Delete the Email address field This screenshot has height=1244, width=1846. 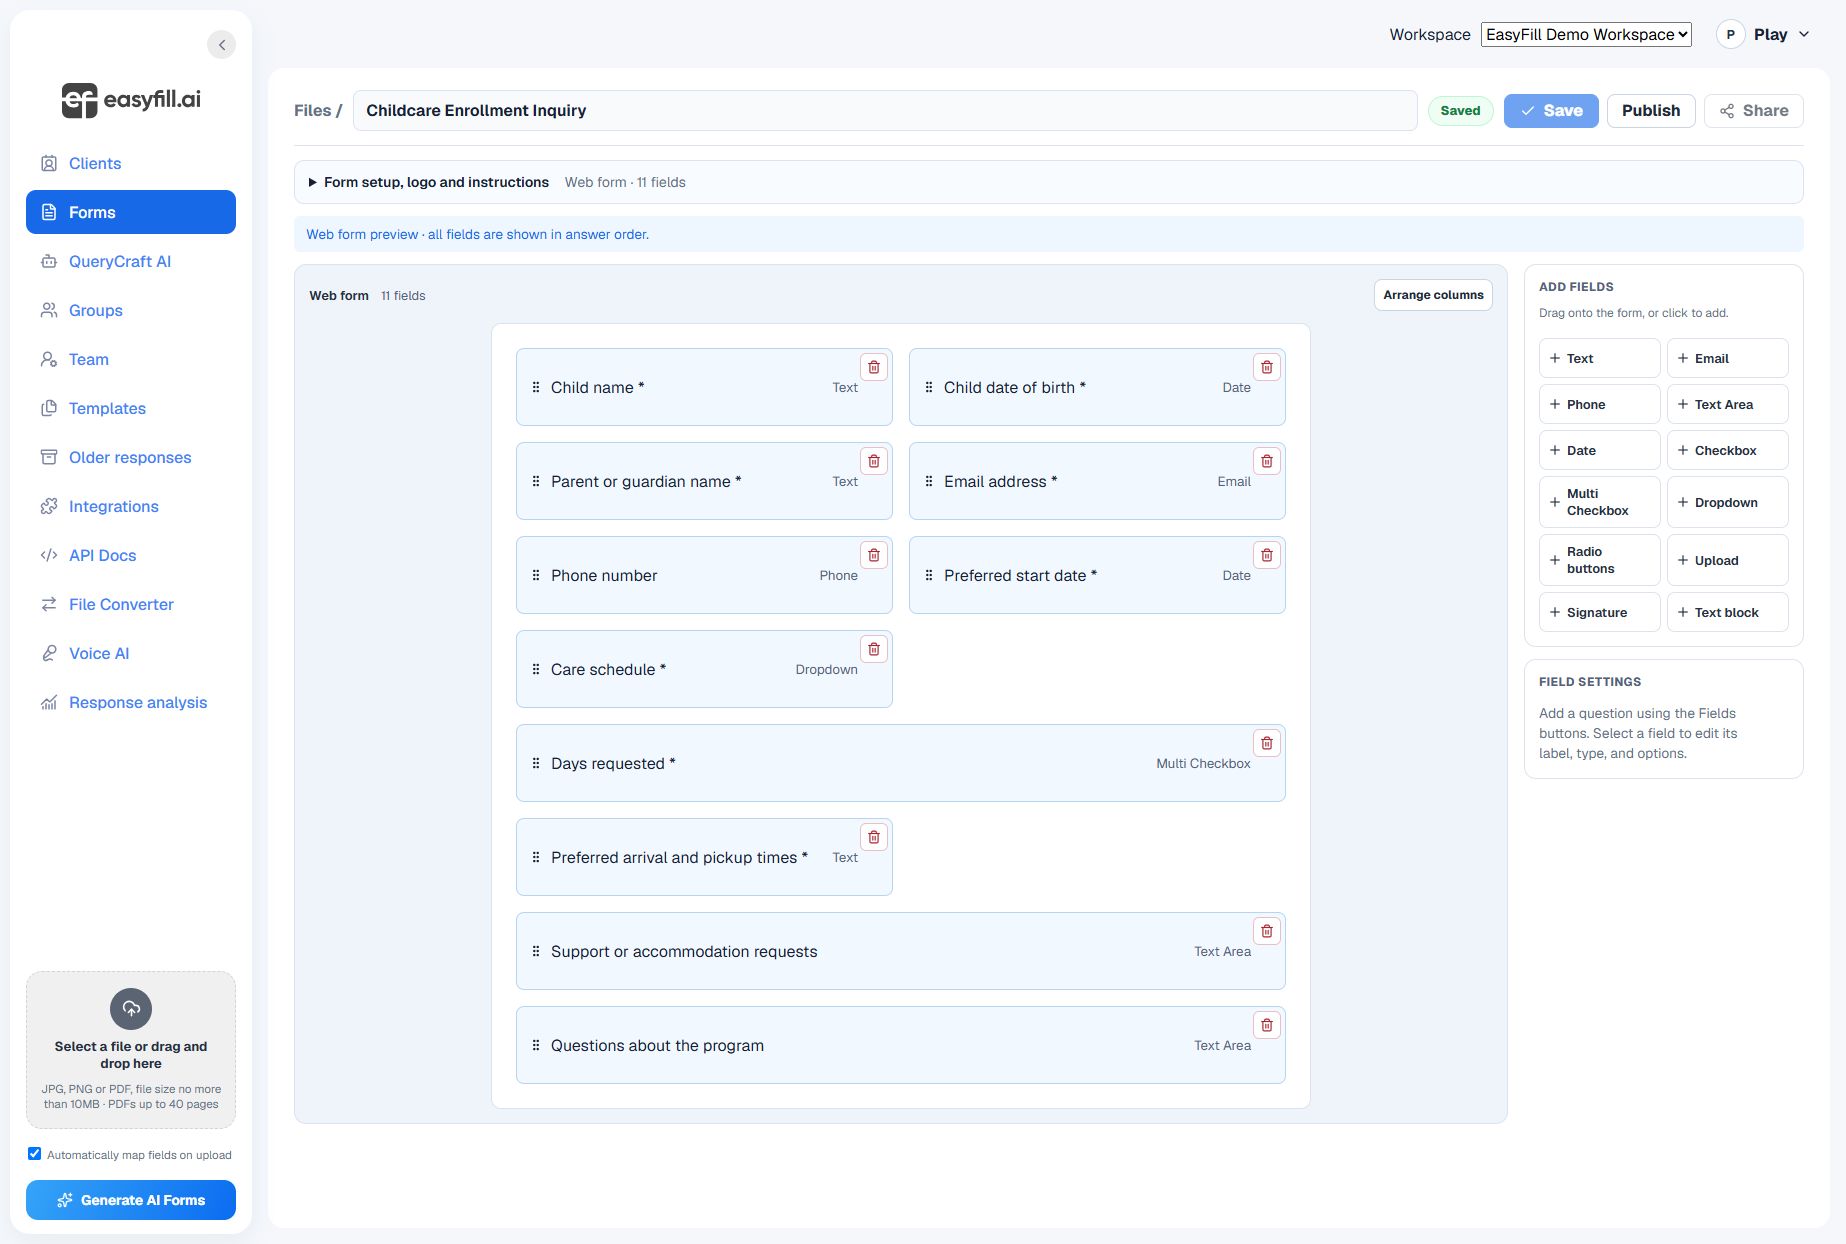coord(1267,461)
